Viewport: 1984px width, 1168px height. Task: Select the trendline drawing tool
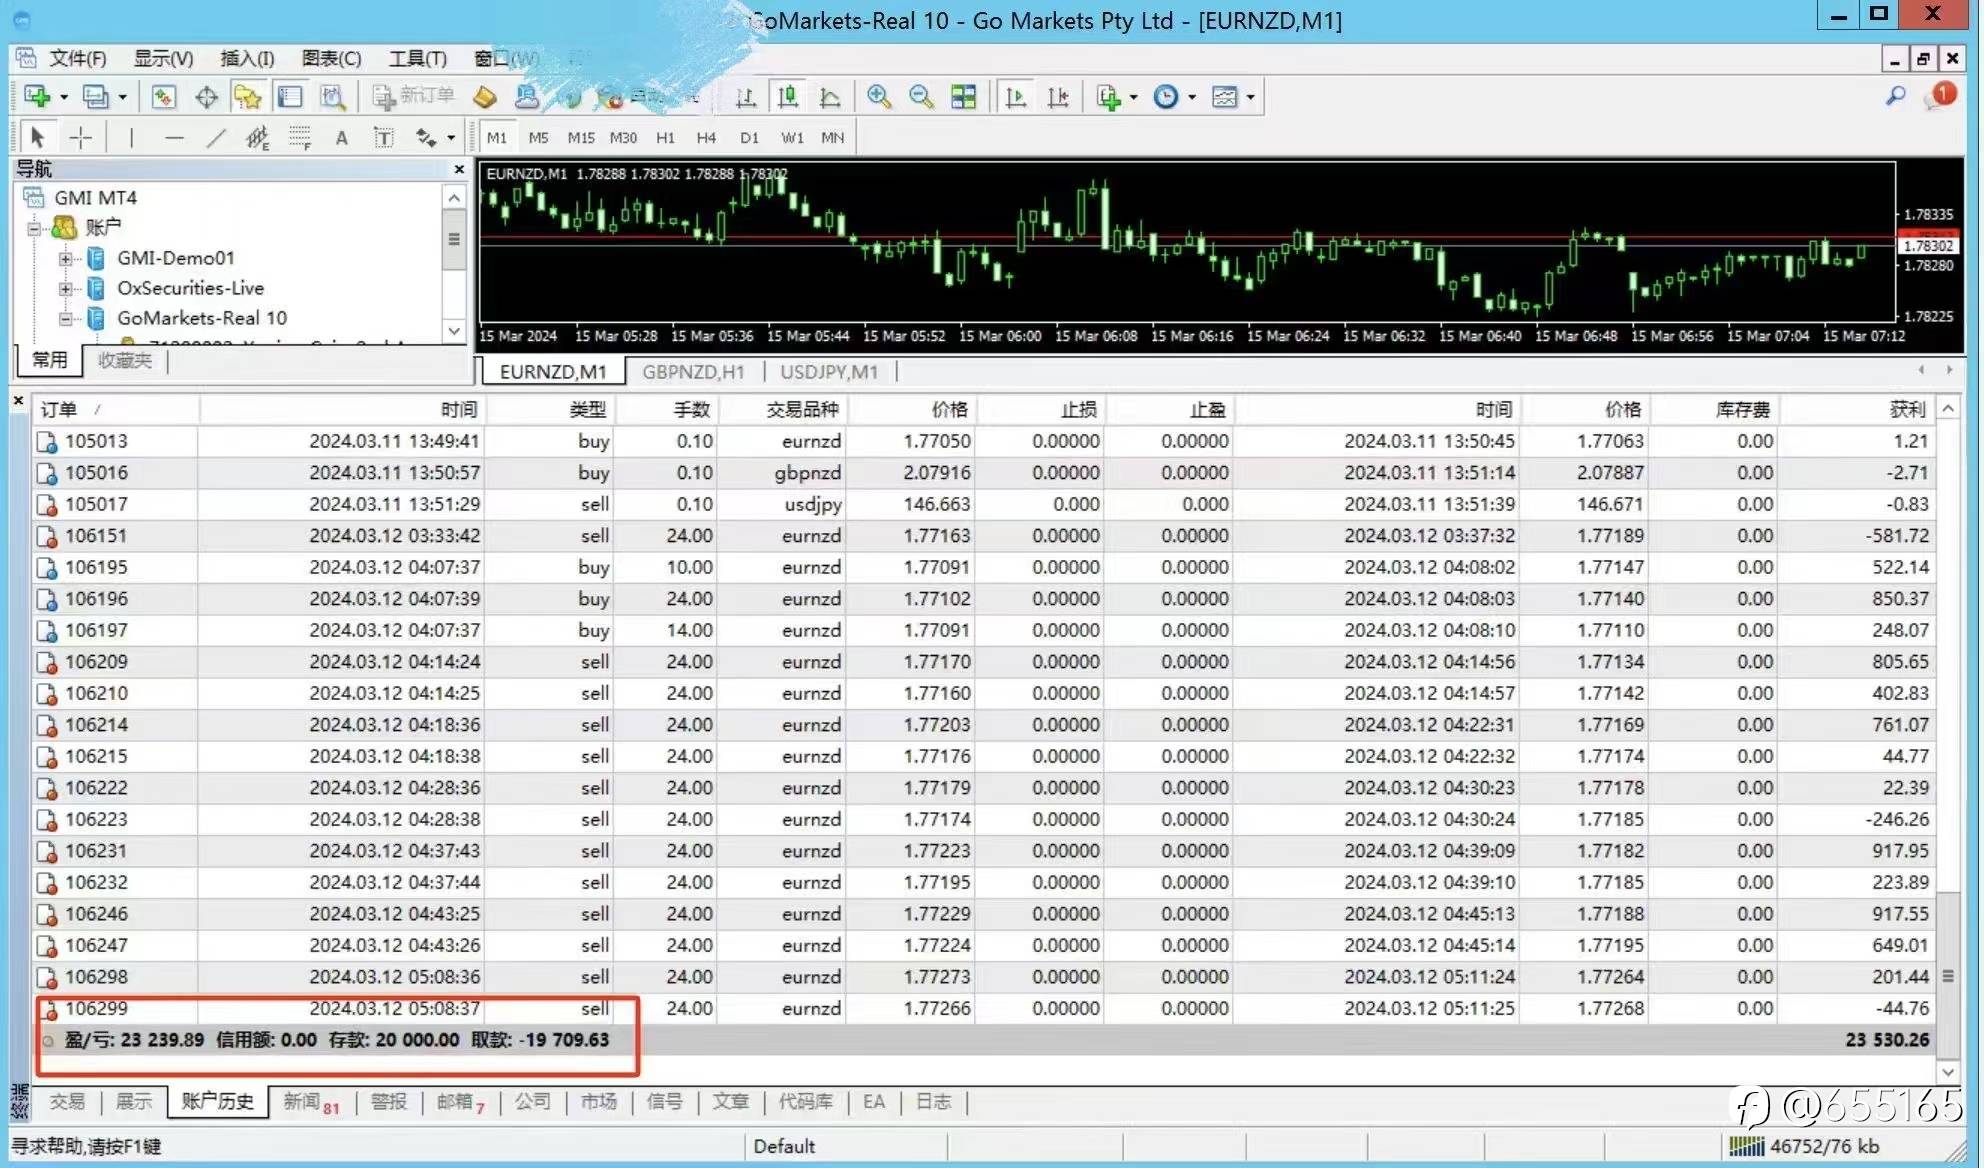[215, 138]
